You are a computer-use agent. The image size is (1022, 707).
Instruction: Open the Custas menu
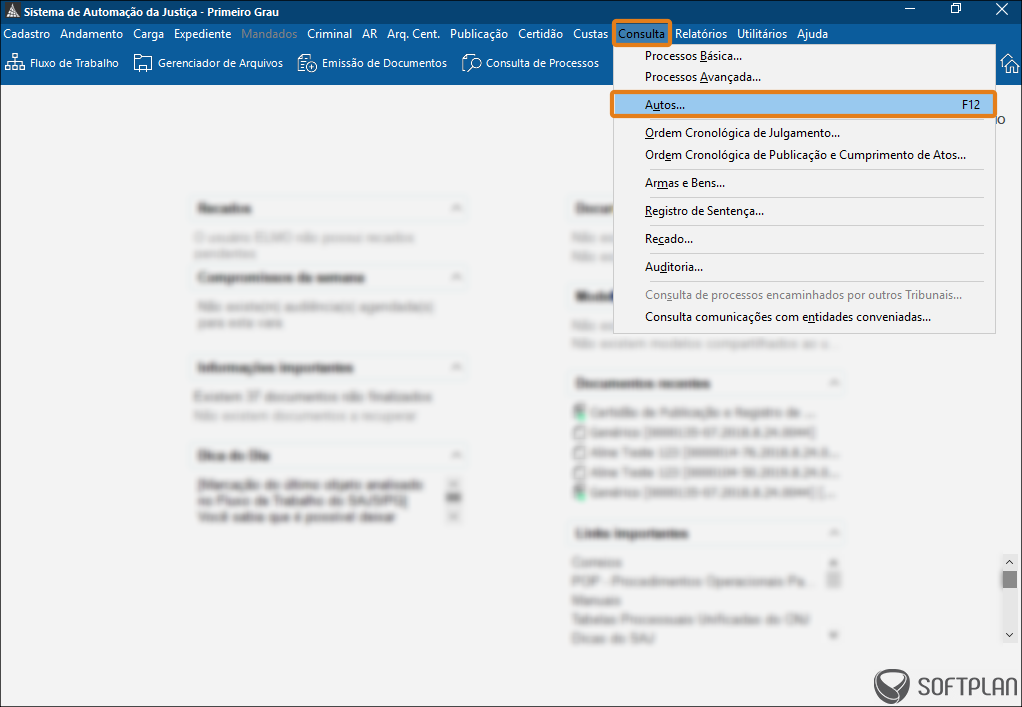(x=590, y=34)
